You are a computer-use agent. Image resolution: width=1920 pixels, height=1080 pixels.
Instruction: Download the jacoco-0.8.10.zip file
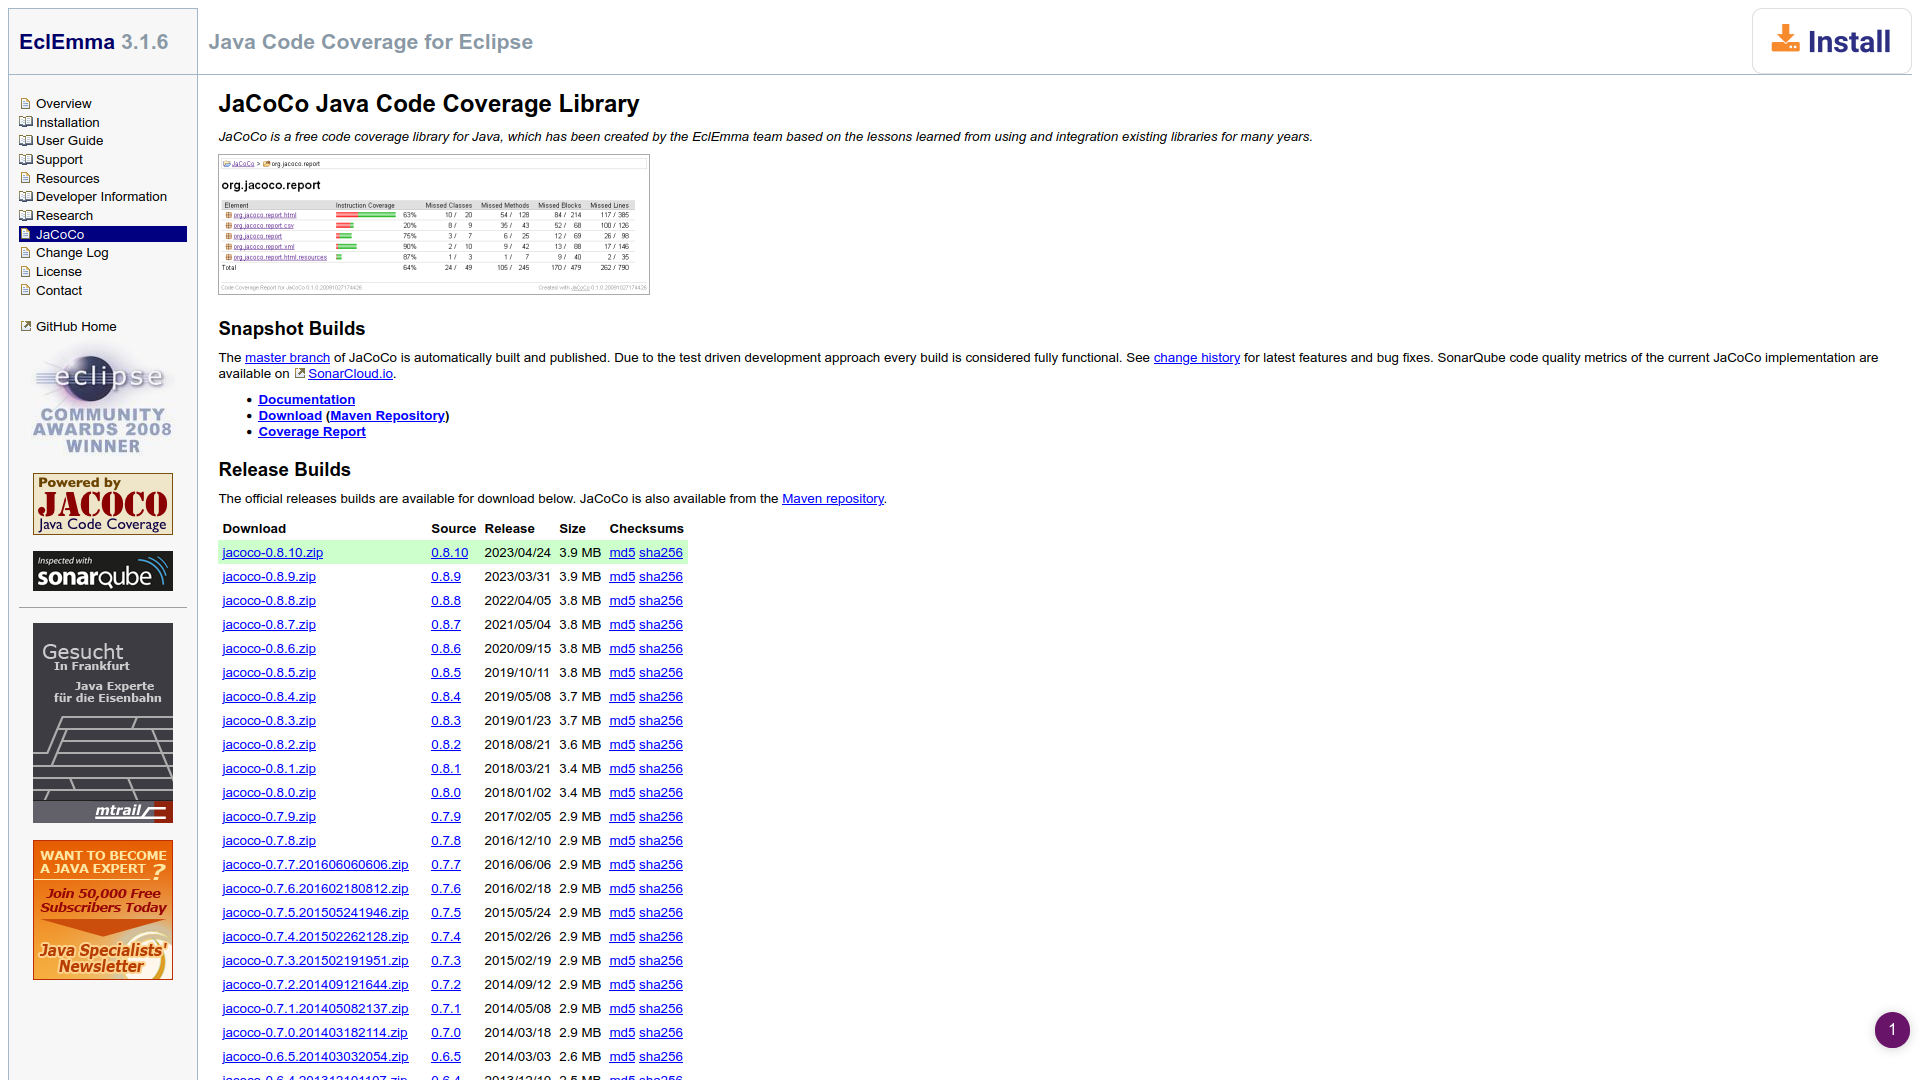272,553
